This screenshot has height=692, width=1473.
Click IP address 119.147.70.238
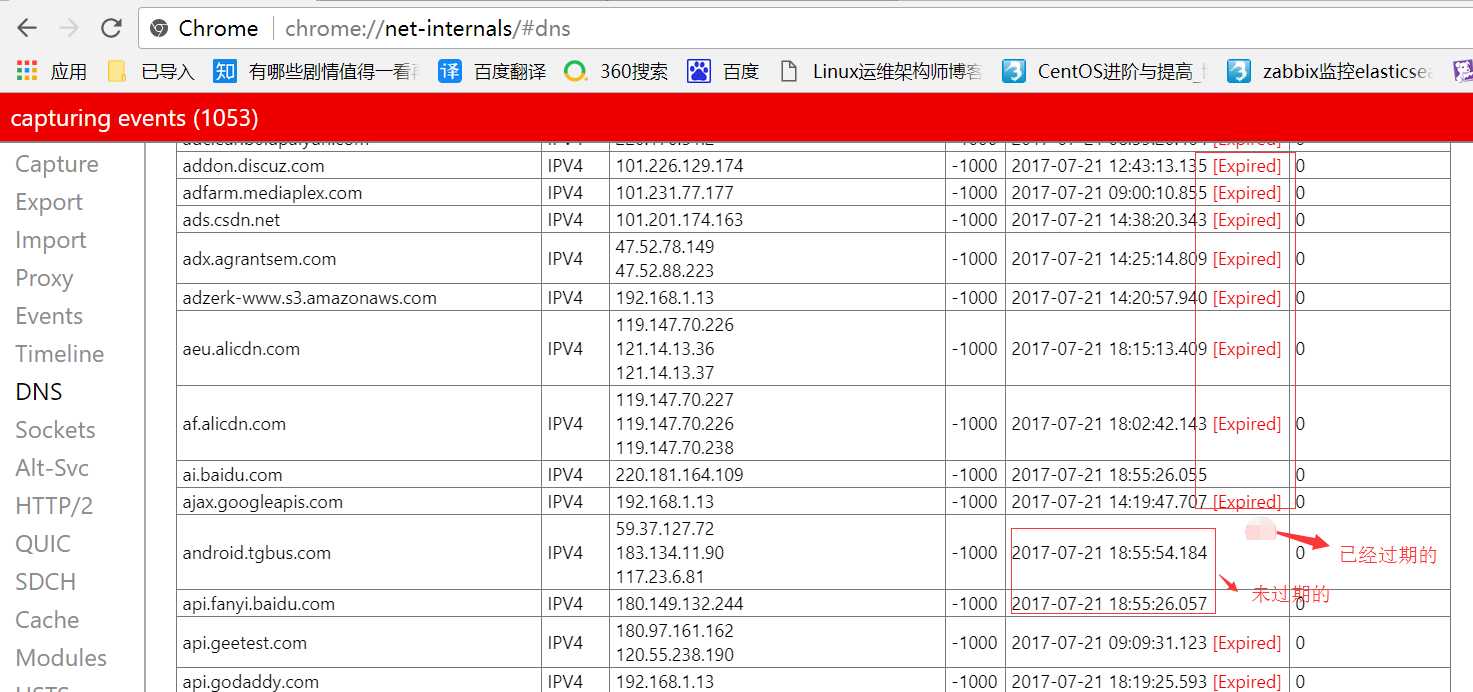(675, 448)
